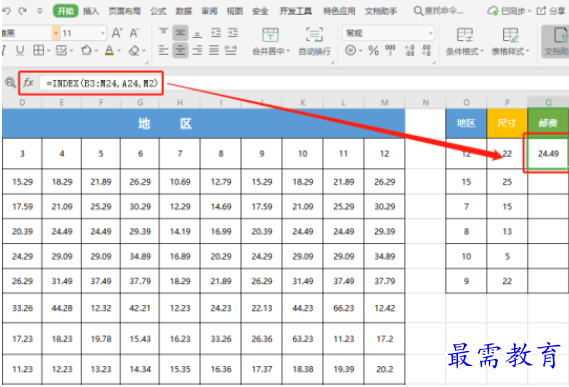The height and width of the screenshot is (387, 569).
Task: Click the decrease decimal places icon
Action: click(x=426, y=50)
